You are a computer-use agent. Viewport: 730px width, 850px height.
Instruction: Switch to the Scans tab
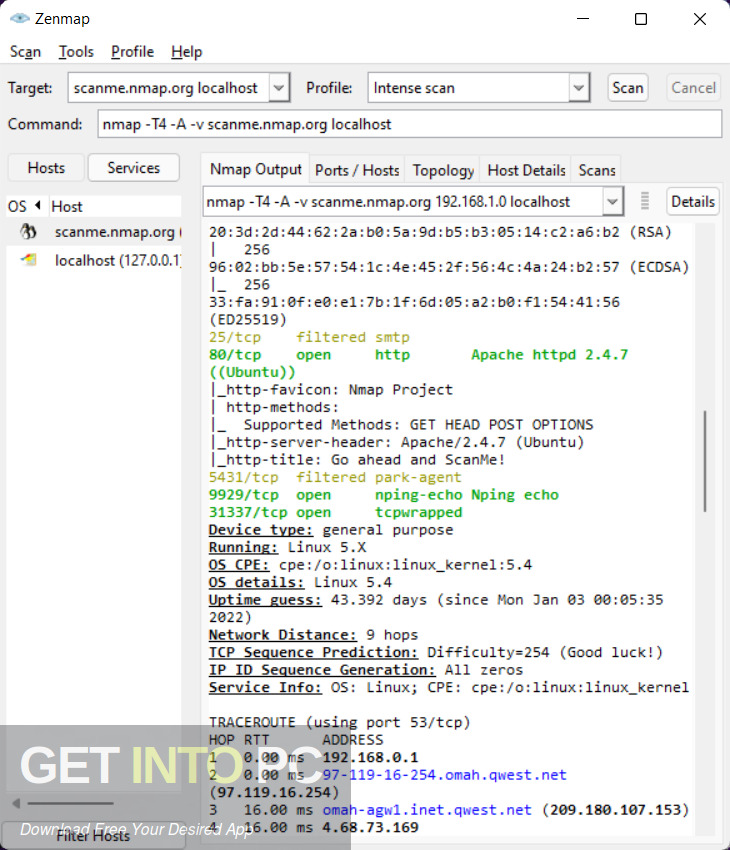[597, 171]
